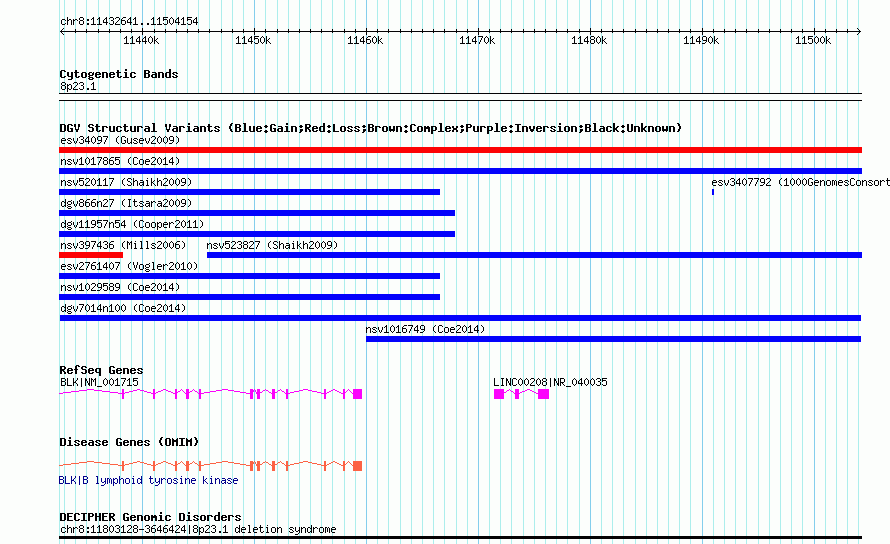
Task: Open the esv2761407 (Vogler2010) variant bar
Action: coord(249,276)
